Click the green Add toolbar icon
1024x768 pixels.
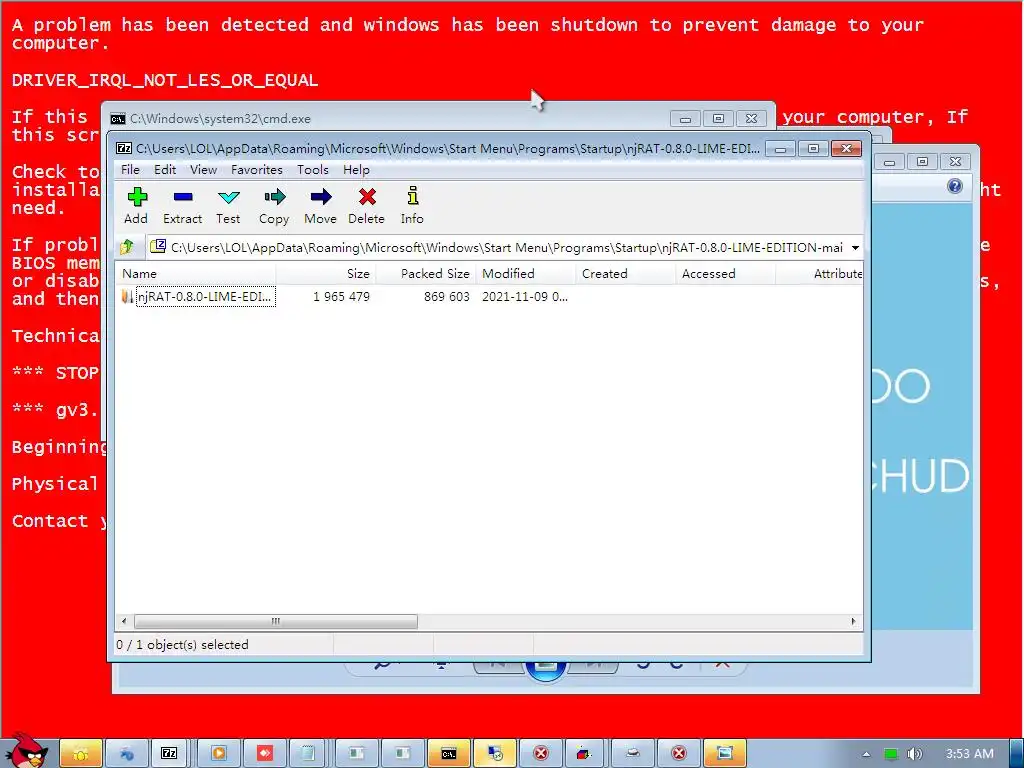[137, 197]
